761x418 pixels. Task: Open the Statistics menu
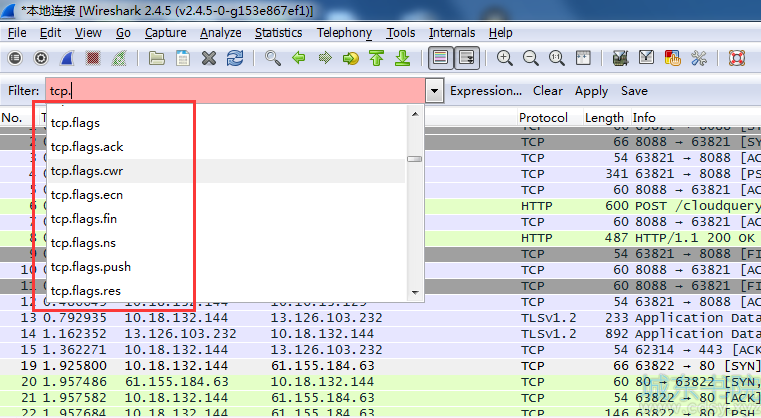[x=279, y=33]
